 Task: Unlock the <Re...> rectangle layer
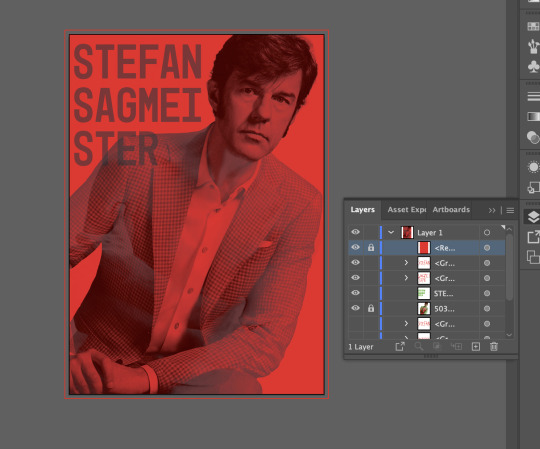click(371, 248)
